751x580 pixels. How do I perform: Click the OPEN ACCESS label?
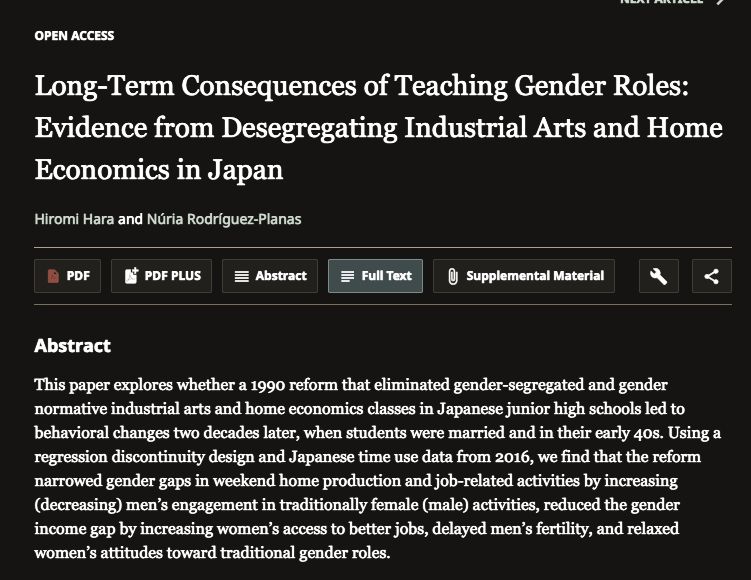74,36
